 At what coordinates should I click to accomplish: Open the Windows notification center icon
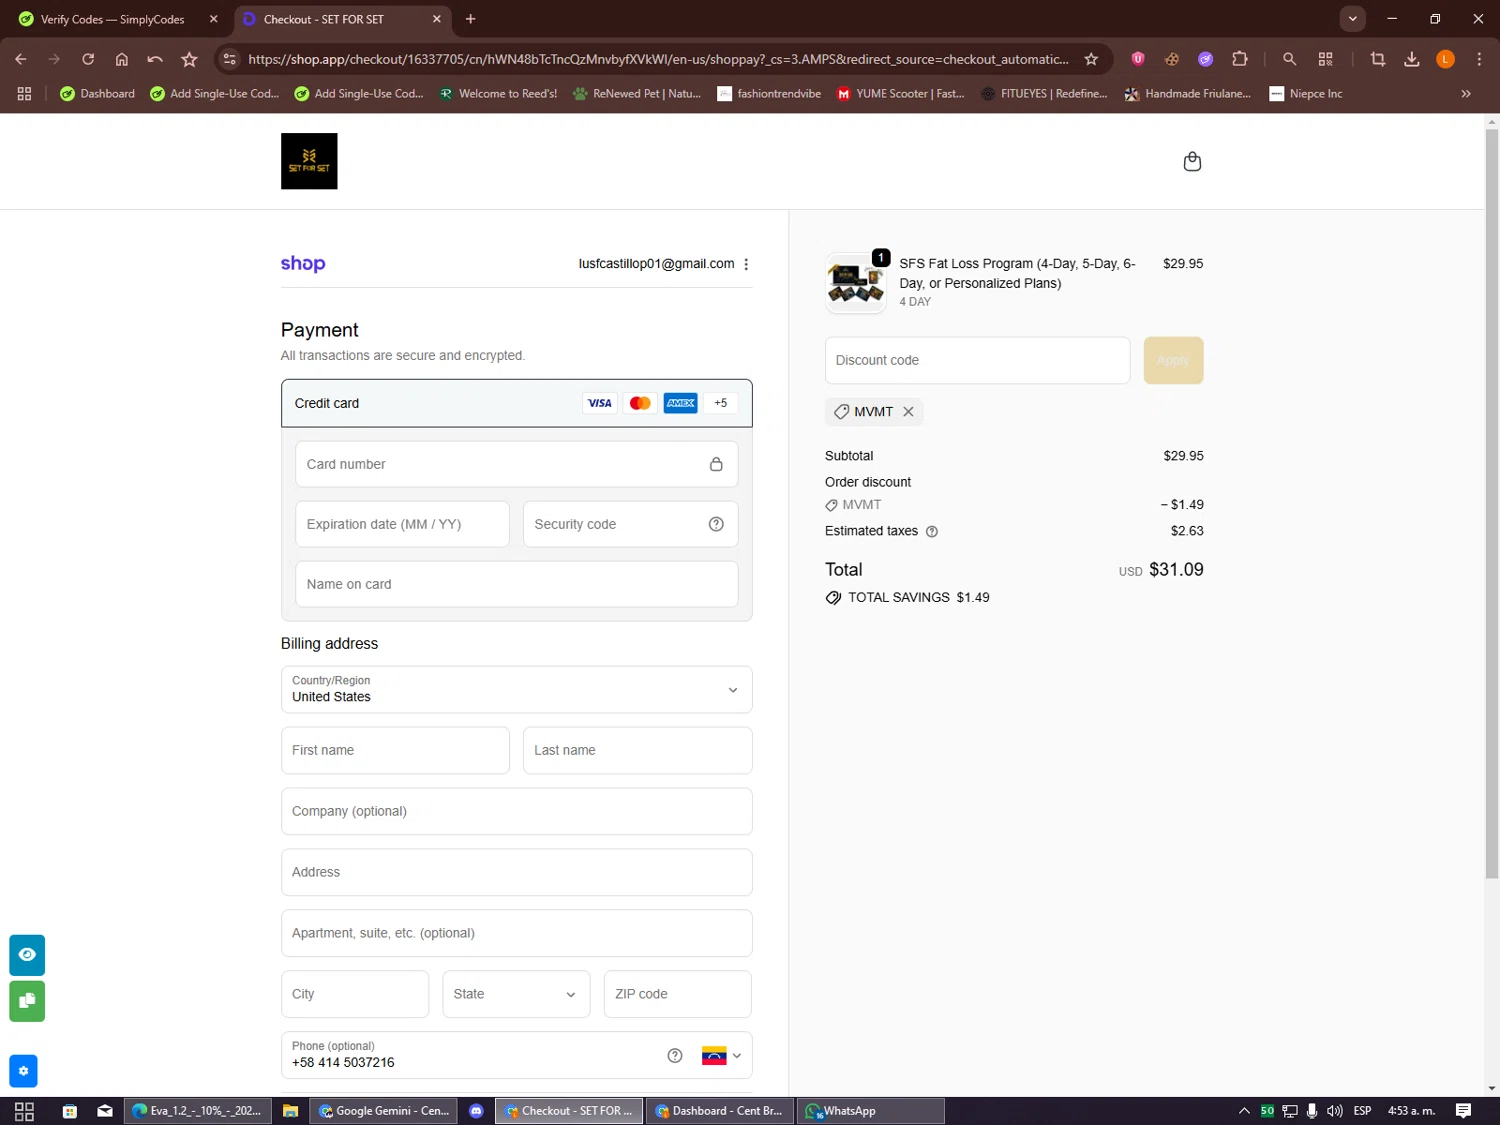[1463, 1111]
